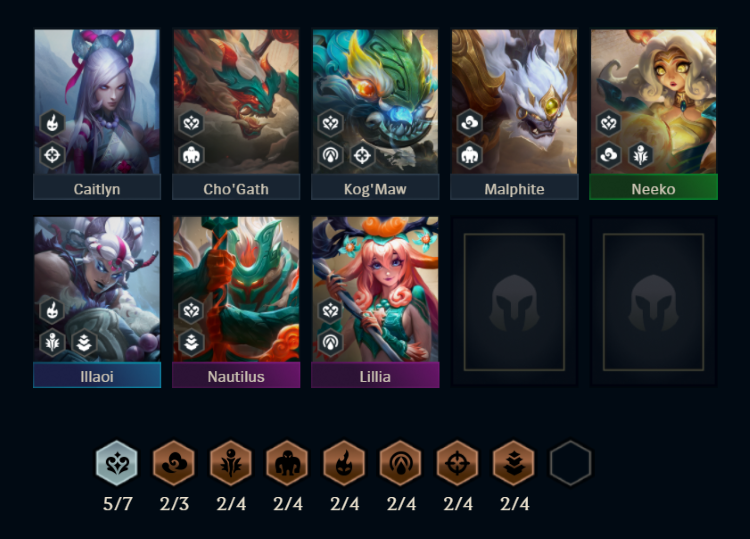Open the Lillia champion portrait
This screenshot has height=539, width=750.
(x=375, y=289)
